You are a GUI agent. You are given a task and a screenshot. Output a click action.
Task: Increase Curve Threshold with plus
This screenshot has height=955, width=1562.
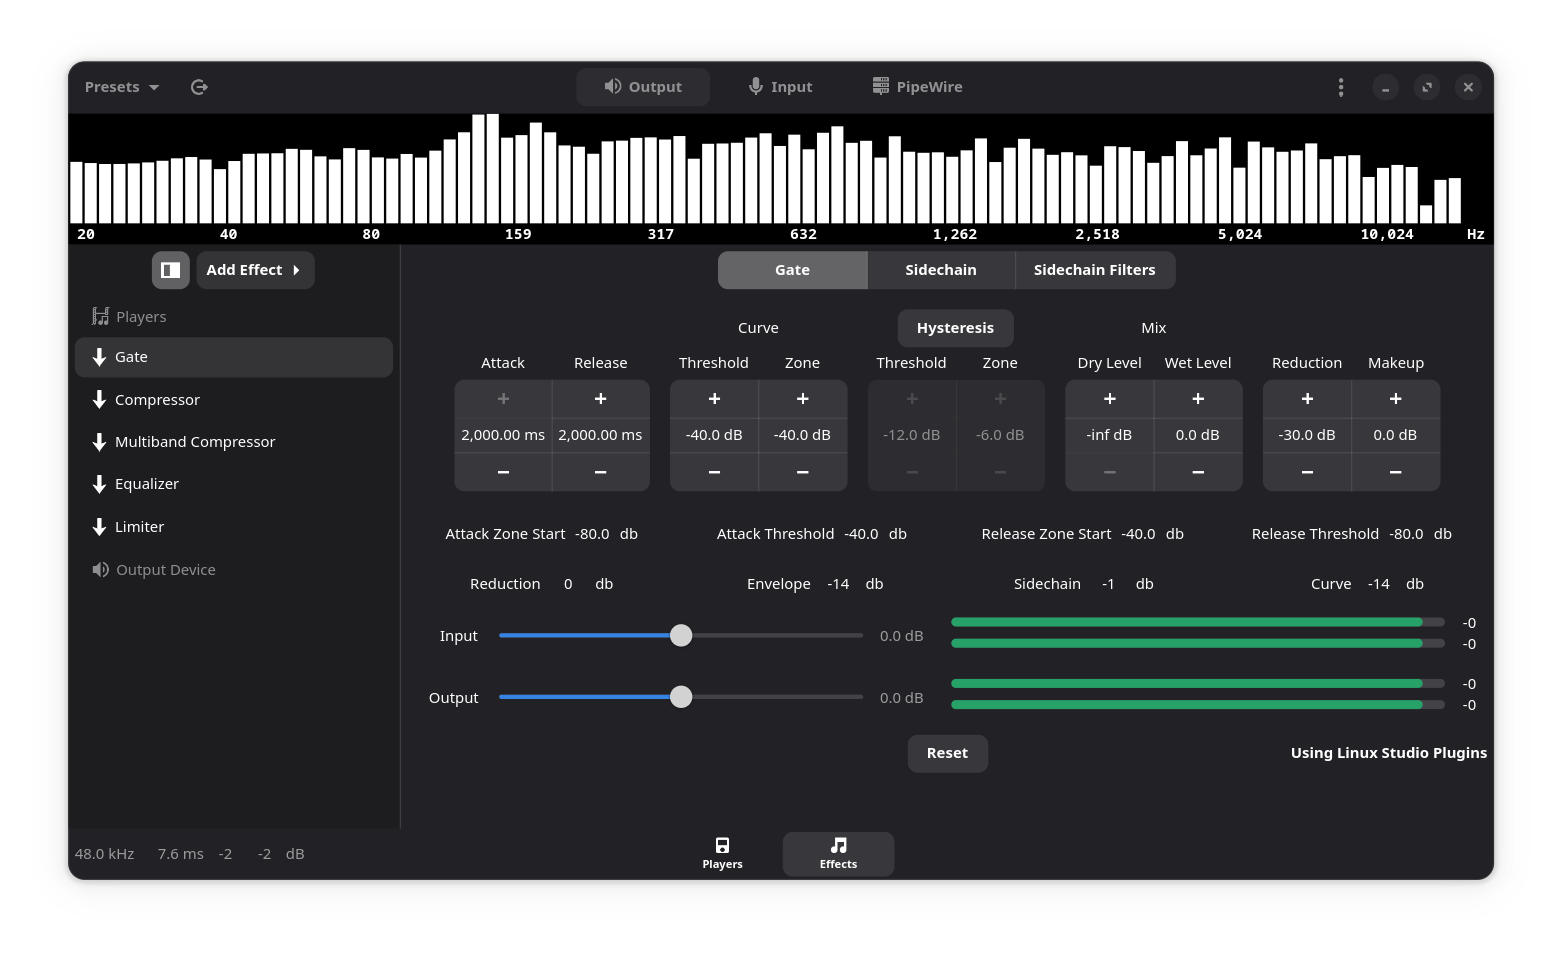click(x=714, y=399)
